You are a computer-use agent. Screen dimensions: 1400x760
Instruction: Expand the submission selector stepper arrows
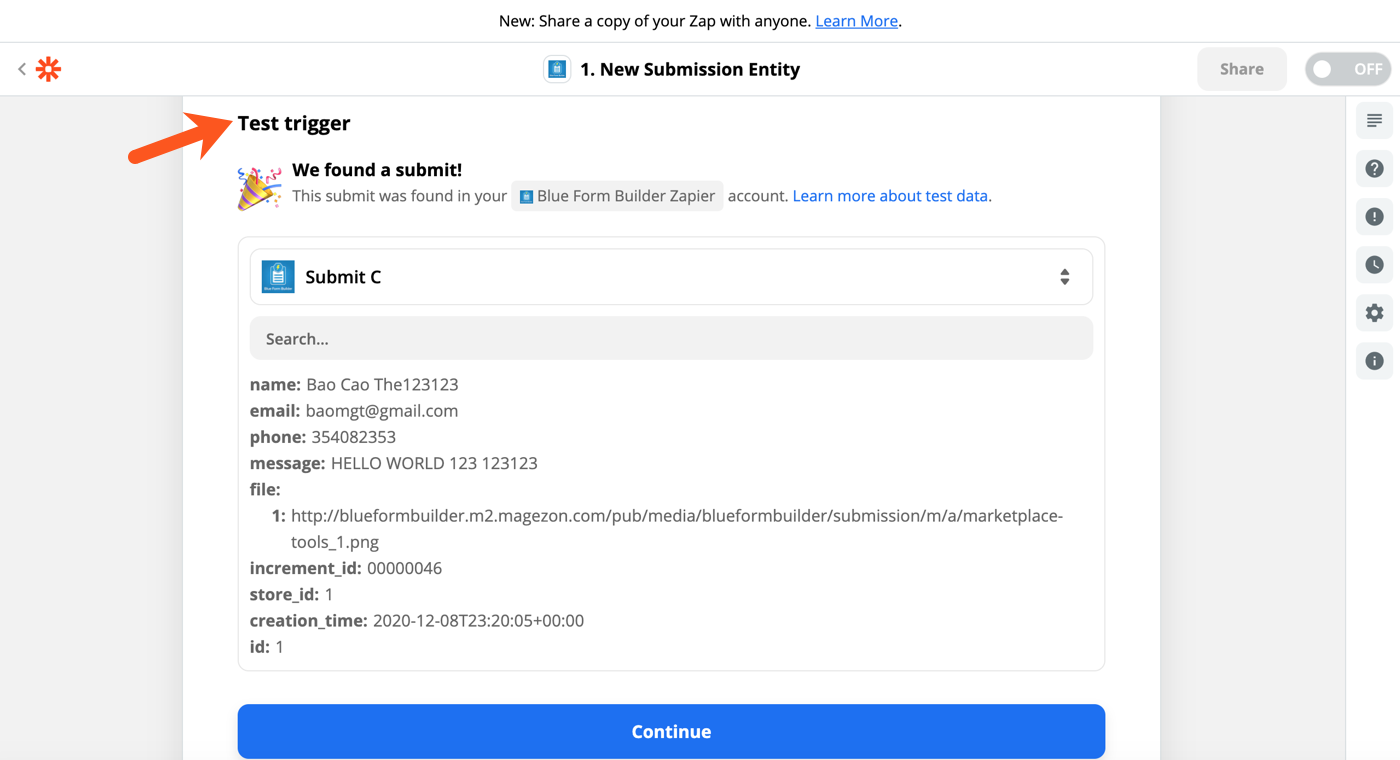pos(1064,276)
